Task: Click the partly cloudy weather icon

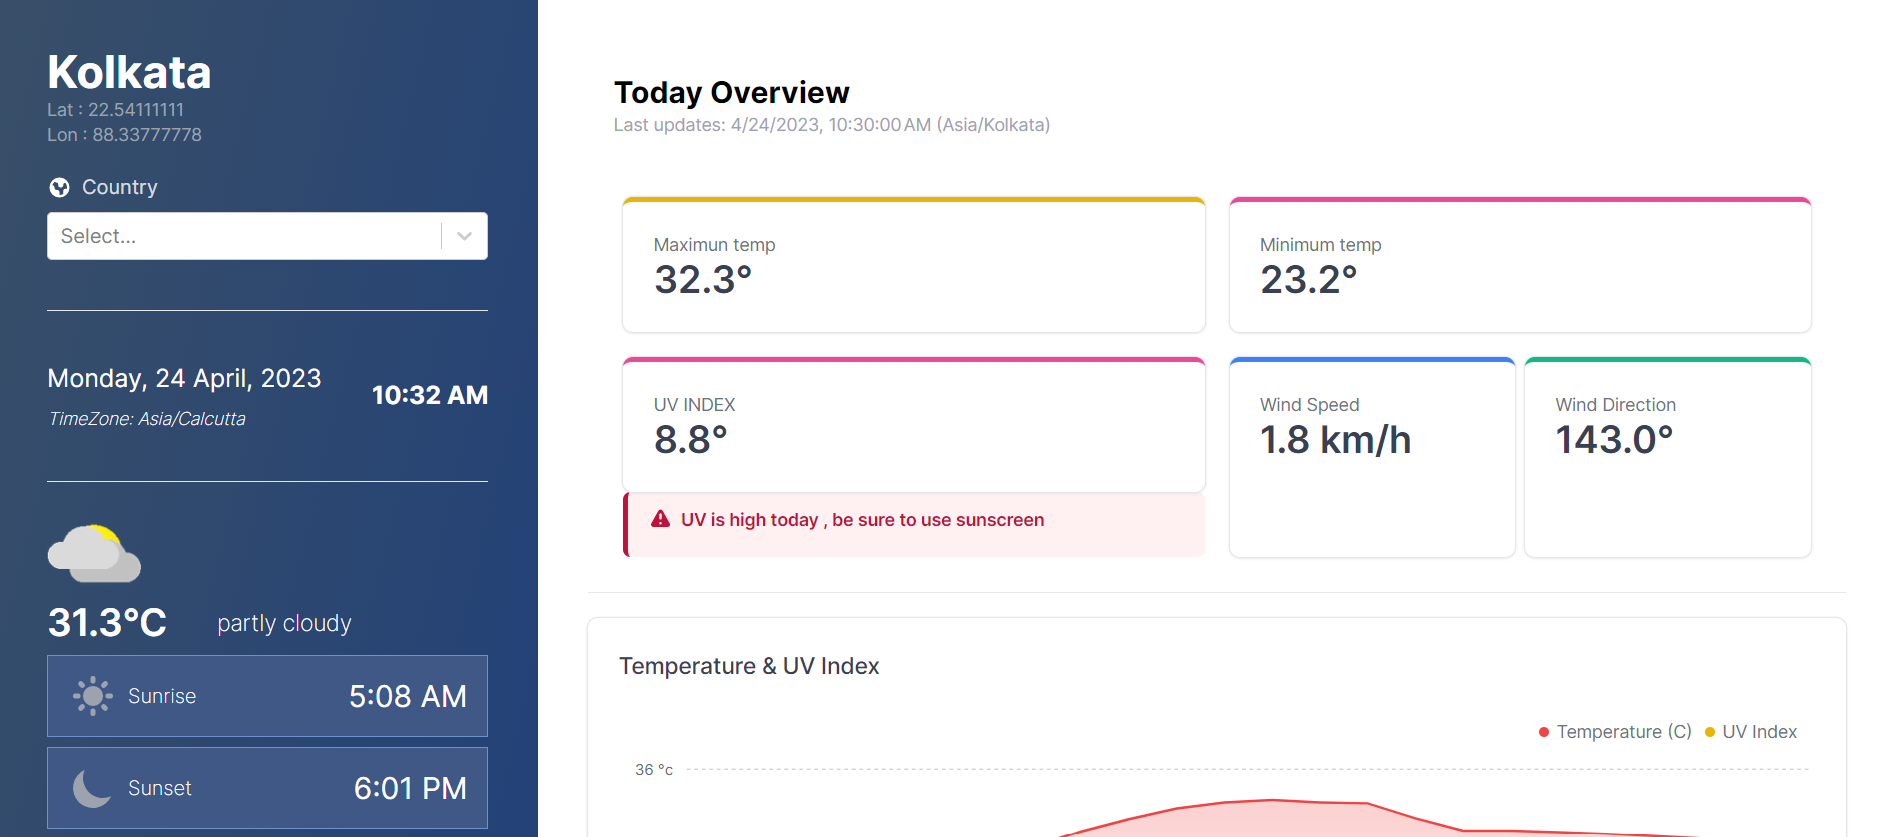Action: click(x=94, y=555)
